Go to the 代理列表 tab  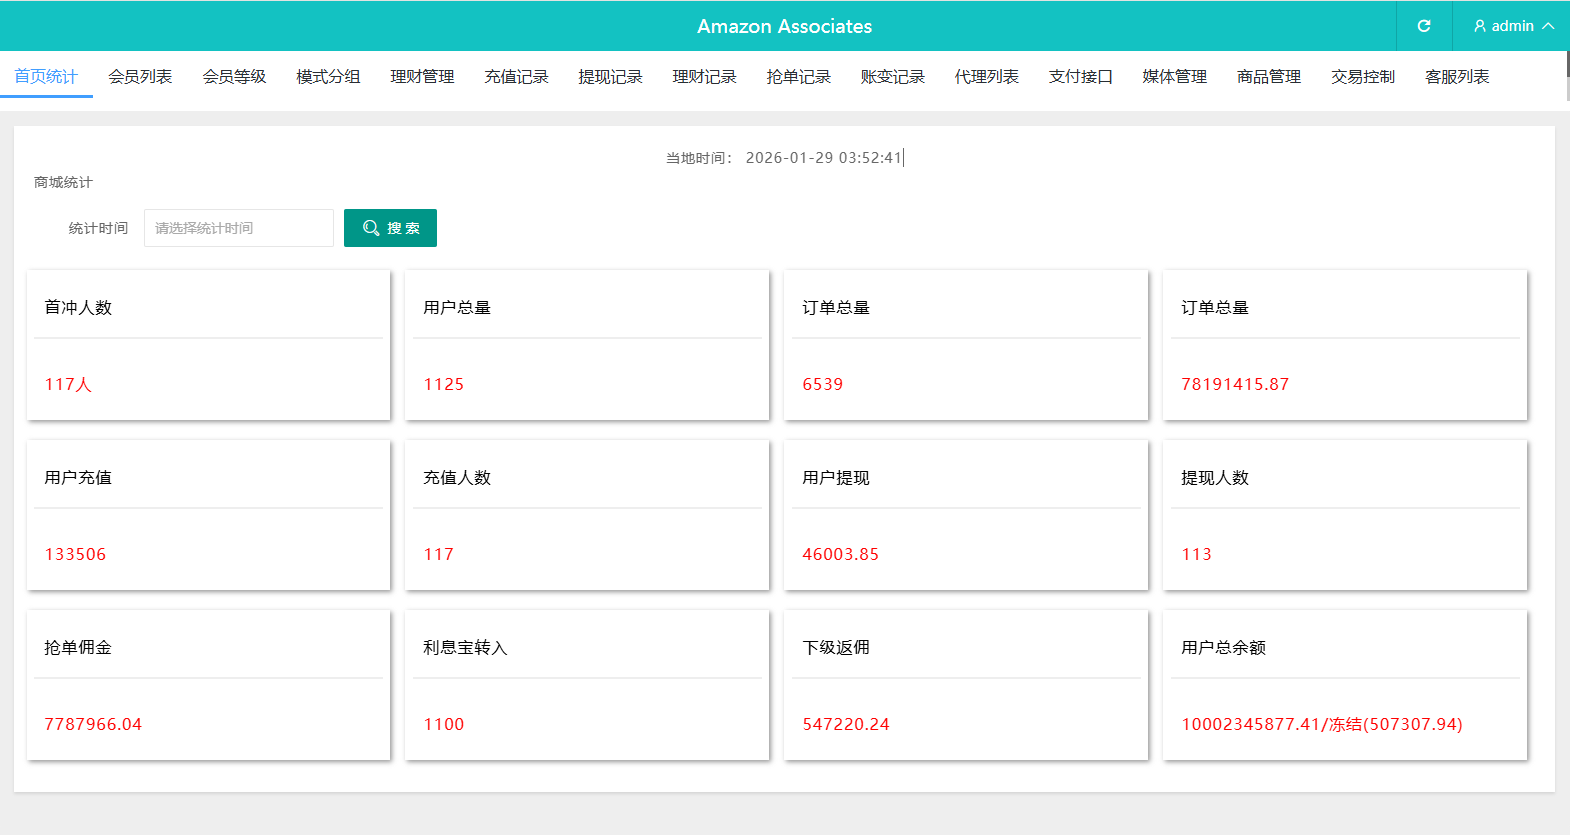point(986,77)
